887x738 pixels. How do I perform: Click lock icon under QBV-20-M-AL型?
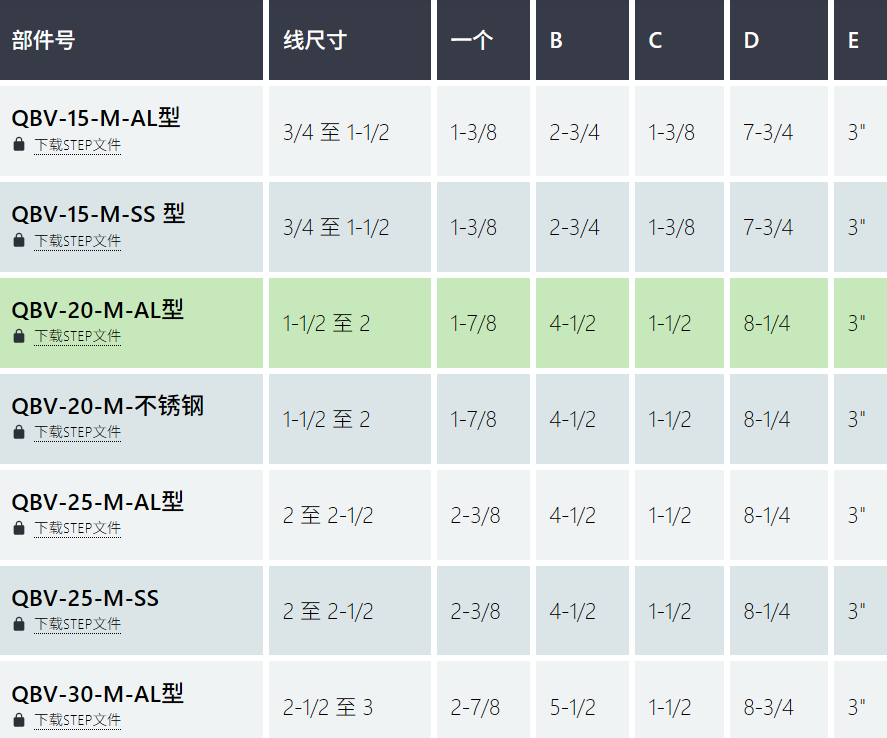click(18, 337)
